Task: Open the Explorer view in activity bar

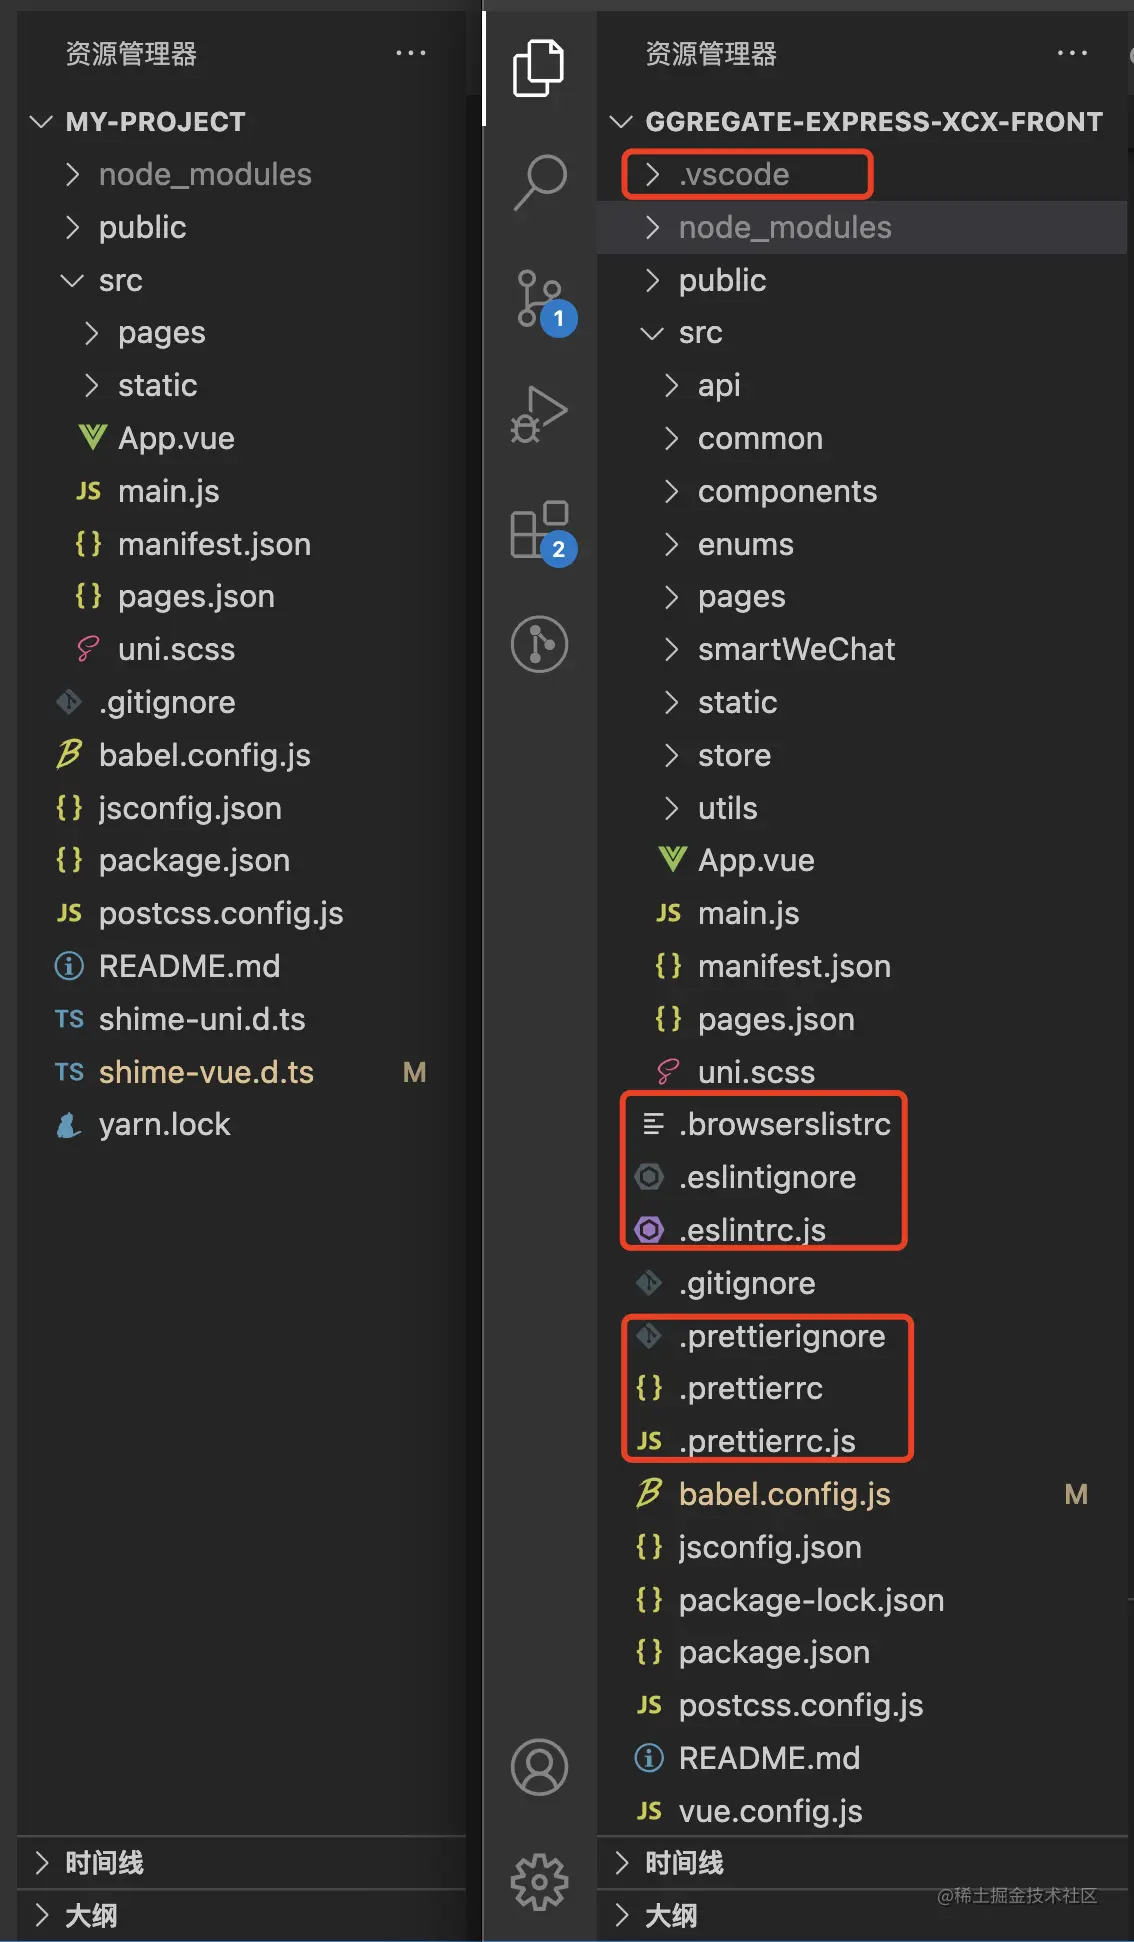Action: tap(538, 68)
